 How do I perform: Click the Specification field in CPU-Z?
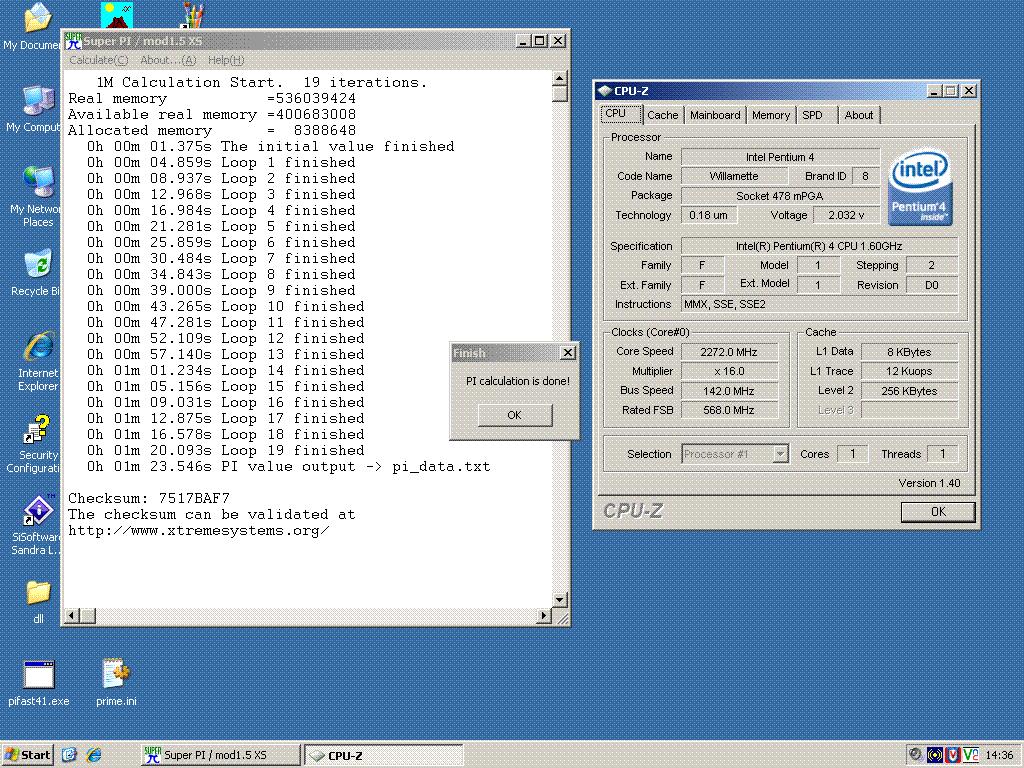point(820,246)
